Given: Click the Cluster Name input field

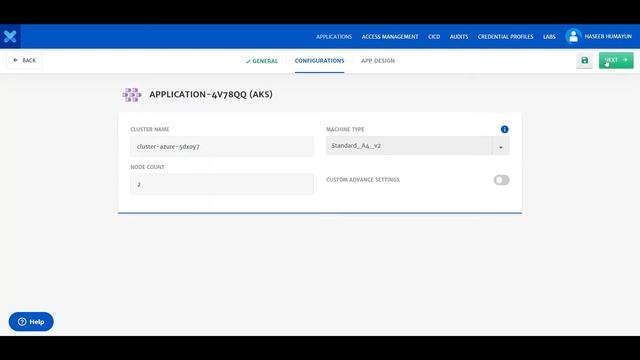Looking at the screenshot, I should [222, 147].
